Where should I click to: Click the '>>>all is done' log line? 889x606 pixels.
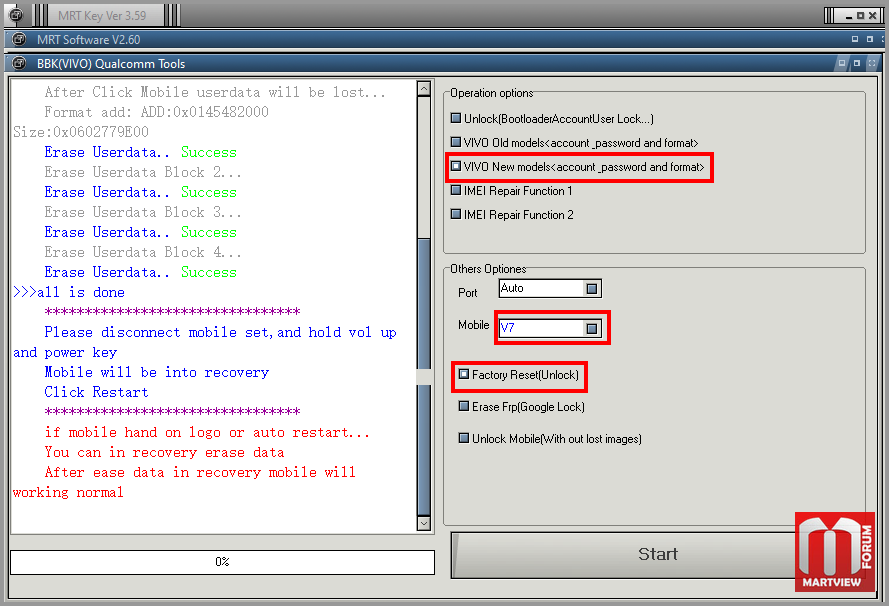[69, 293]
